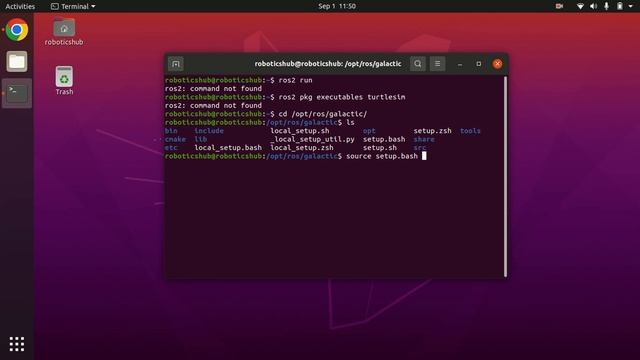Minimize the terminal window
Screen dimensions: 640x360
point(460,64)
